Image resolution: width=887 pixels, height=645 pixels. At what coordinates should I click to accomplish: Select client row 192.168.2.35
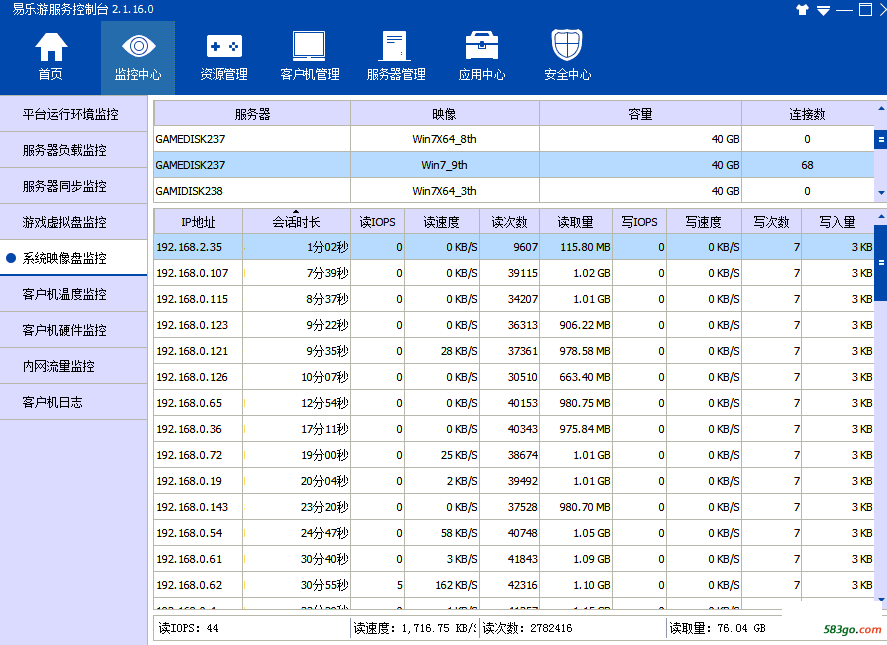pos(514,247)
